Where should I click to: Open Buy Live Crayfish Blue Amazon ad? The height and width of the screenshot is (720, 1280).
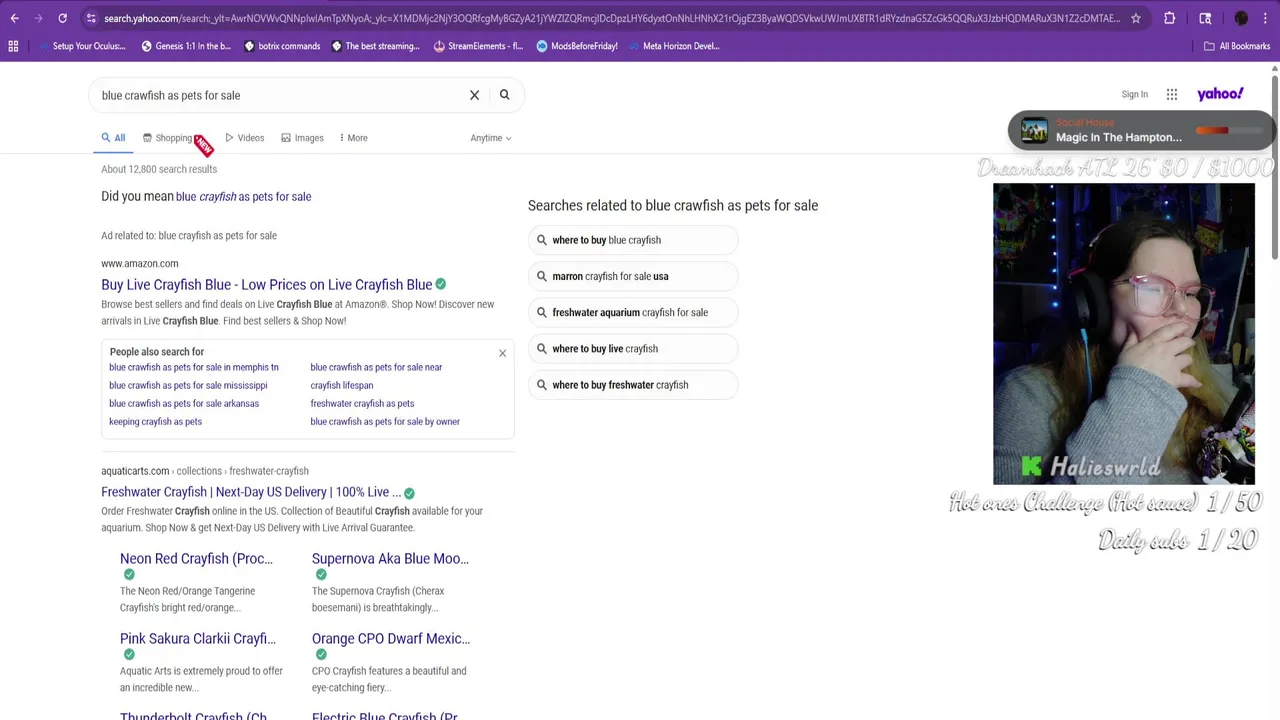click(x=266, y=284)
